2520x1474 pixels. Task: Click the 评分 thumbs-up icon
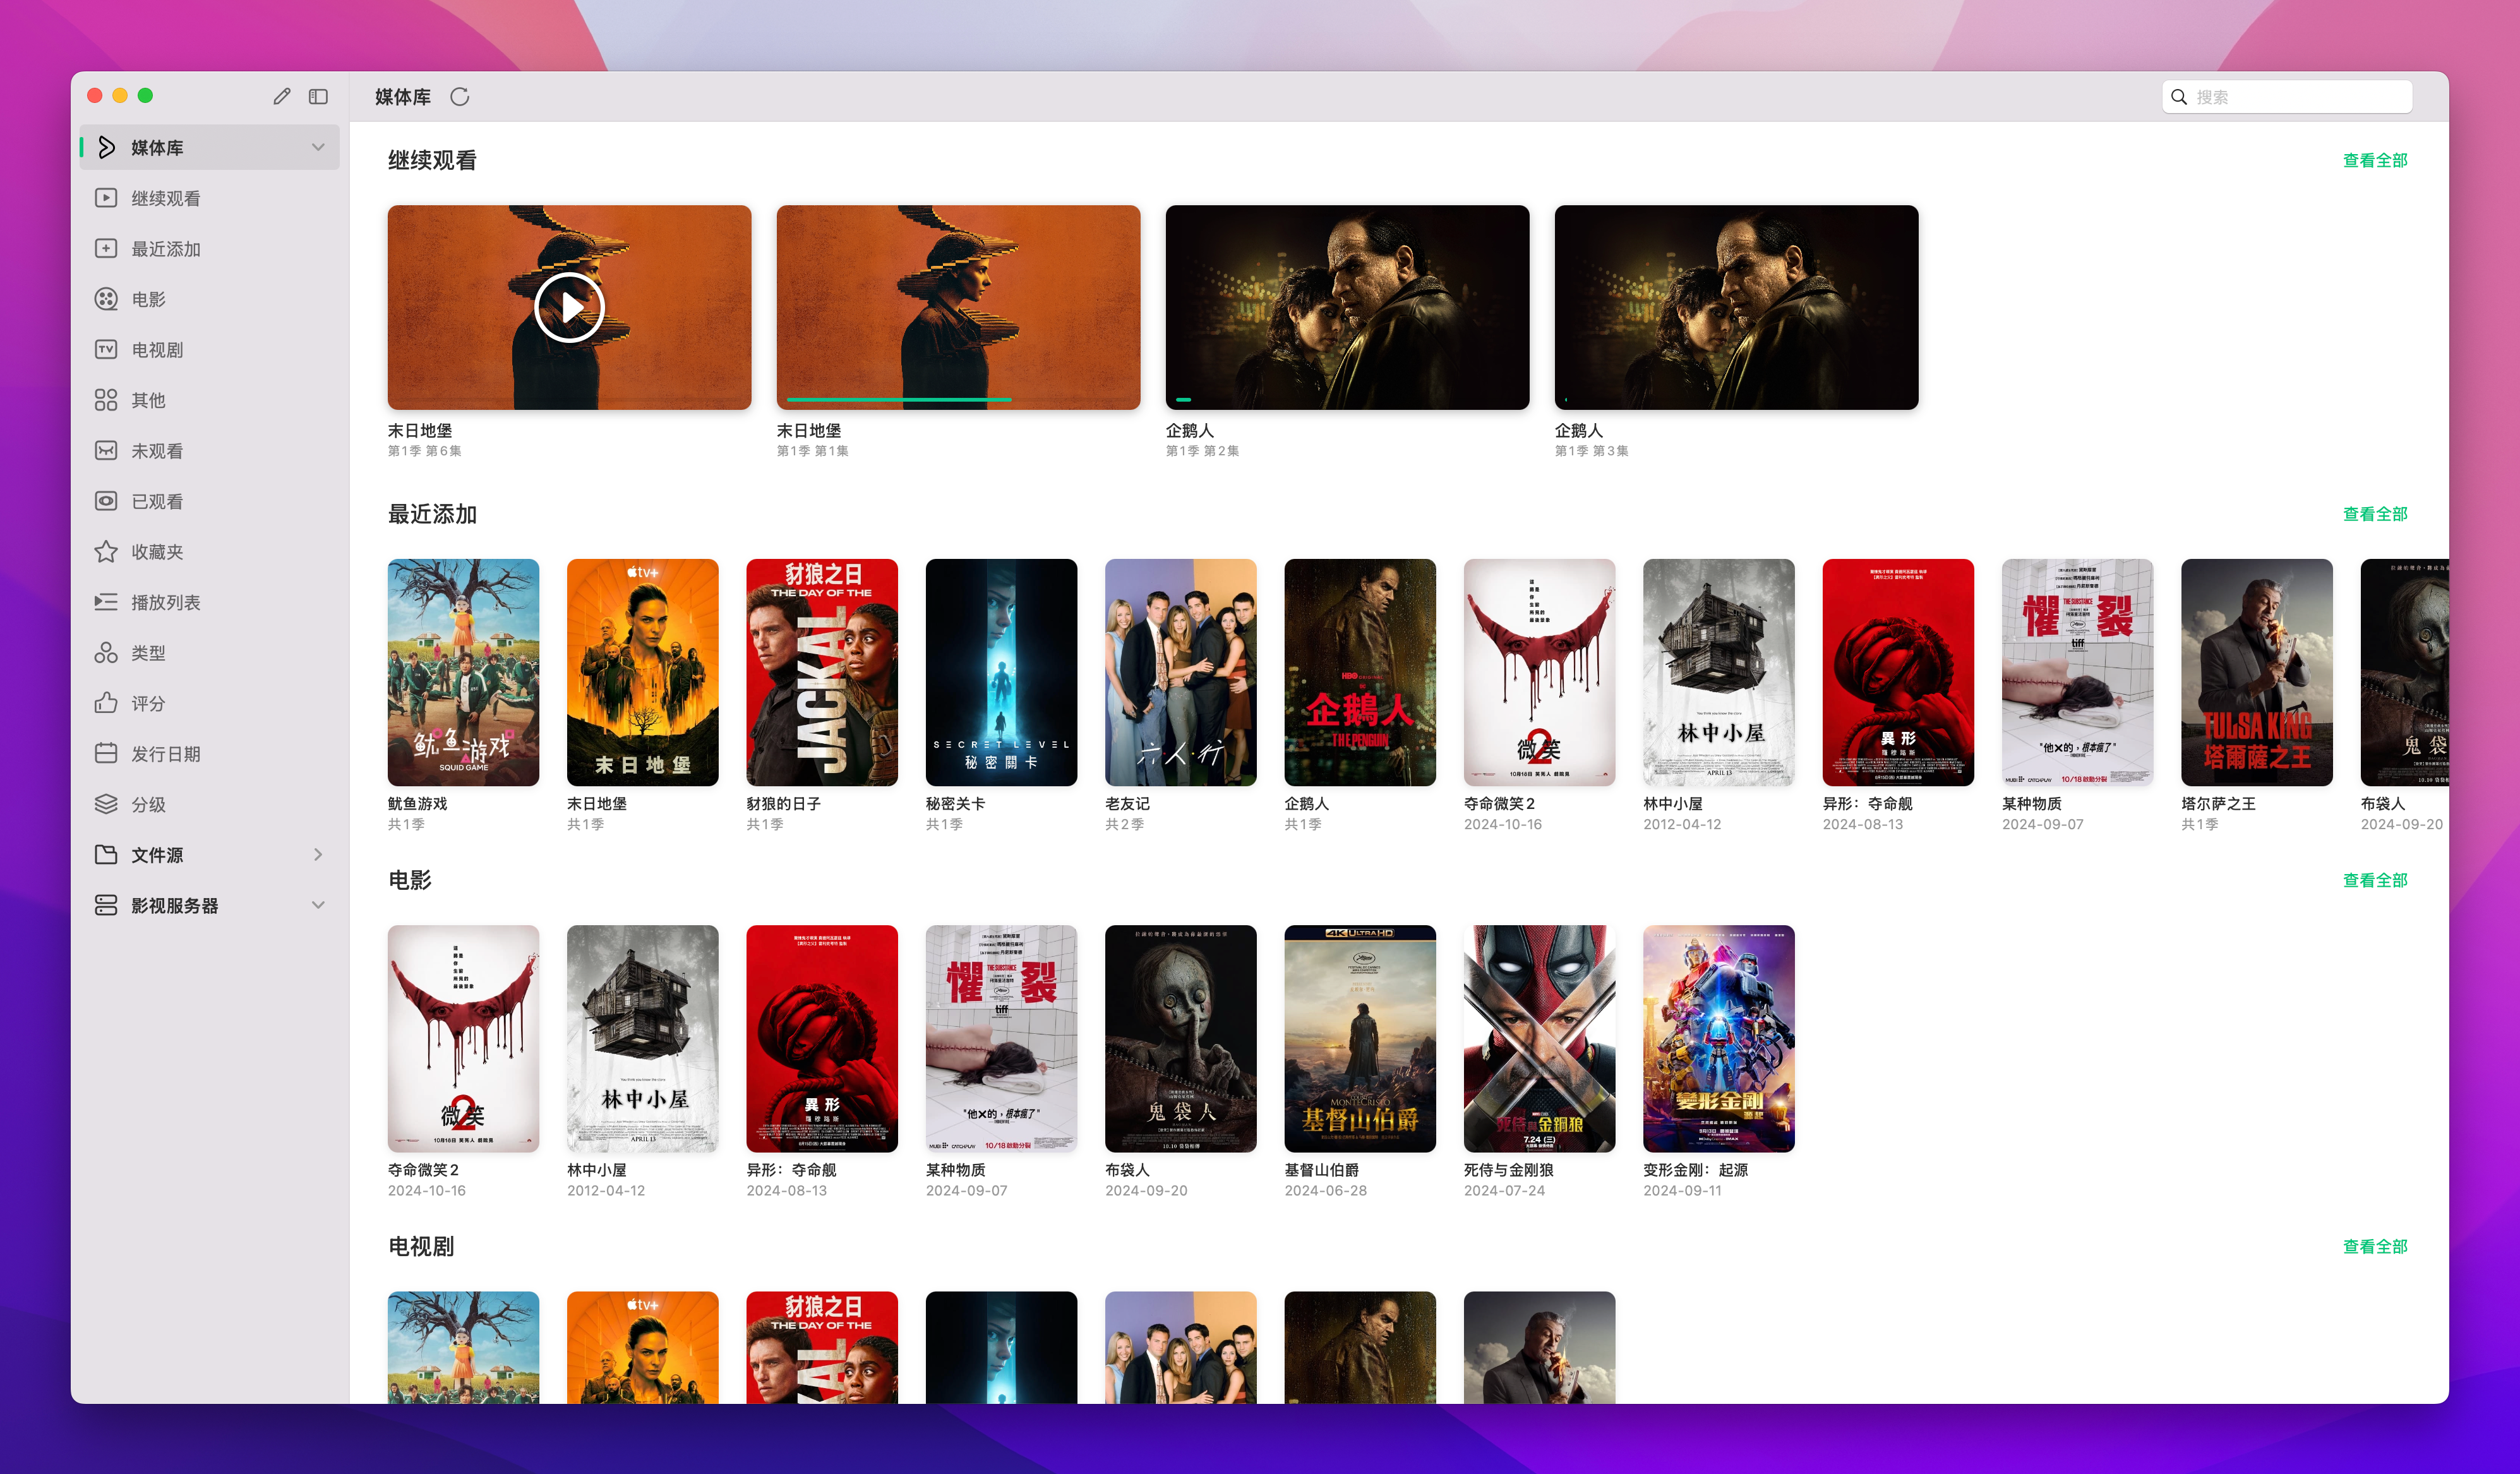[x=106, y=703]
